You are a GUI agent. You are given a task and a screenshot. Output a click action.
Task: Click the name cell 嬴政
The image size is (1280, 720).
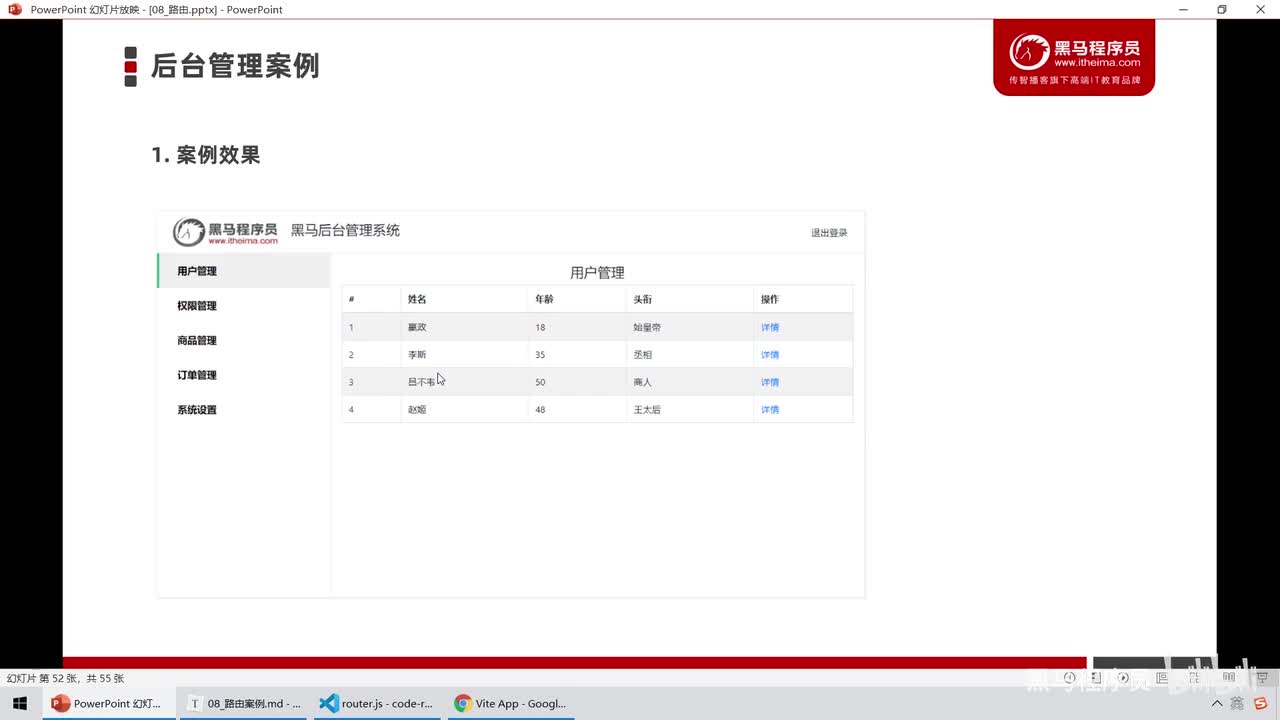(417, 327)
